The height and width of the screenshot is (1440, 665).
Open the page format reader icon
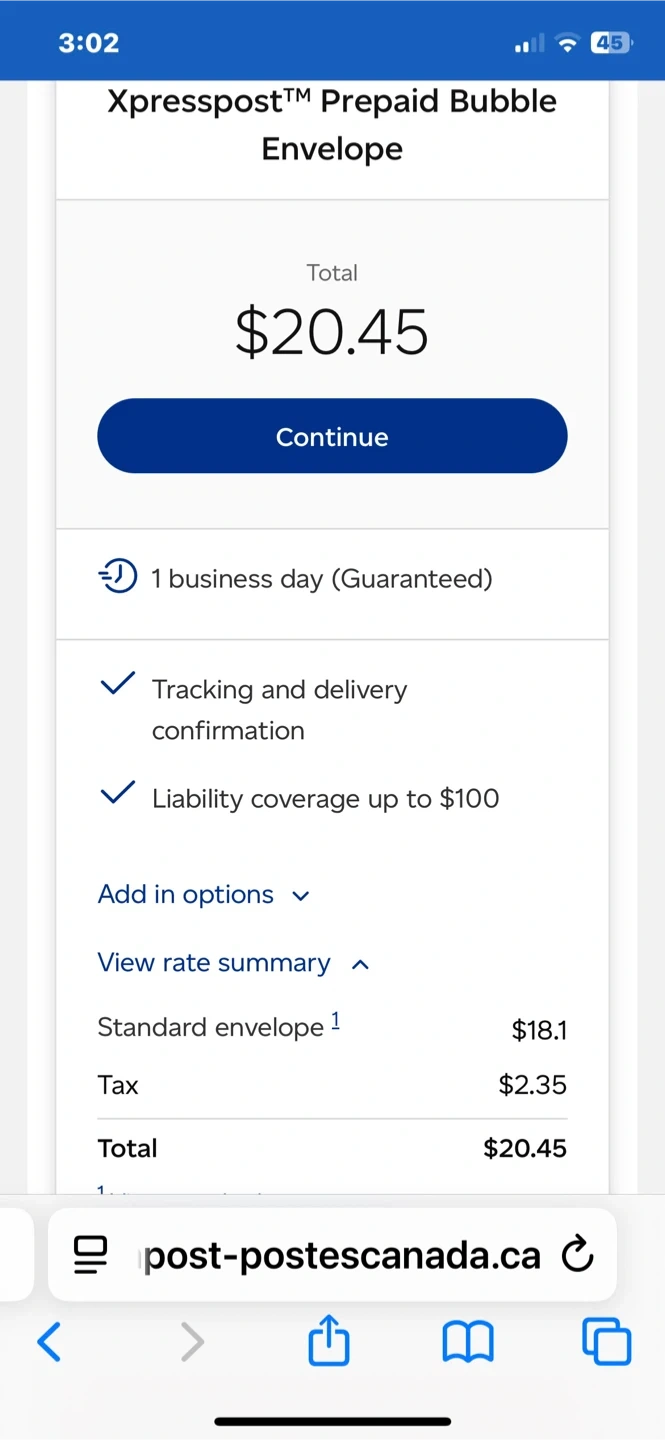90,1255
